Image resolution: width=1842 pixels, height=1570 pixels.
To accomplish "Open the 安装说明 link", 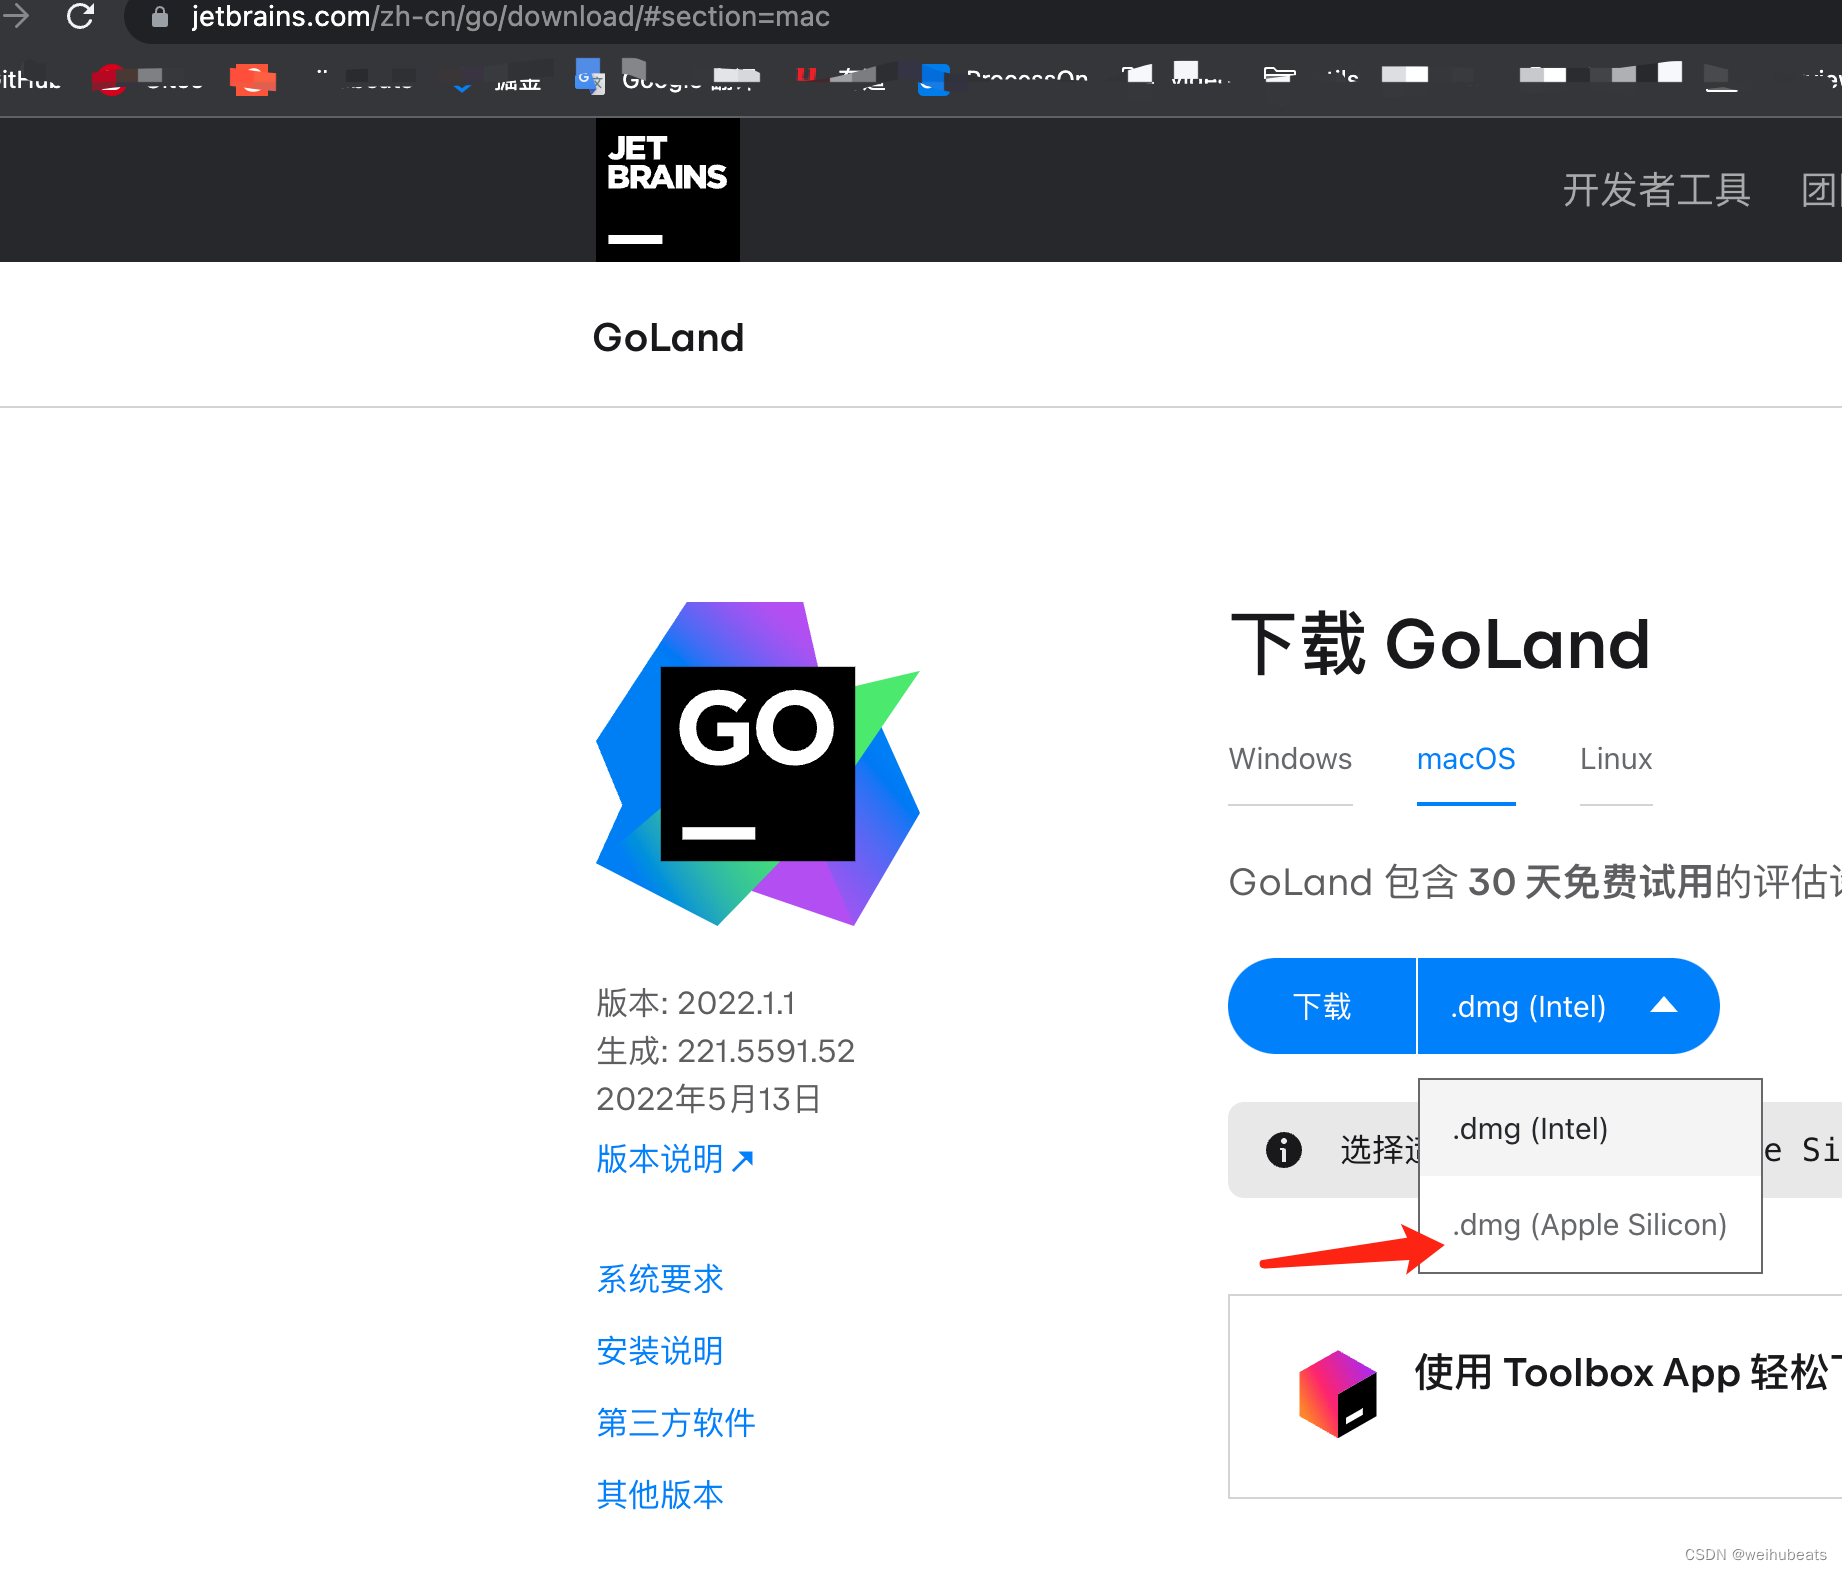I will click(x=660, y=1351).
